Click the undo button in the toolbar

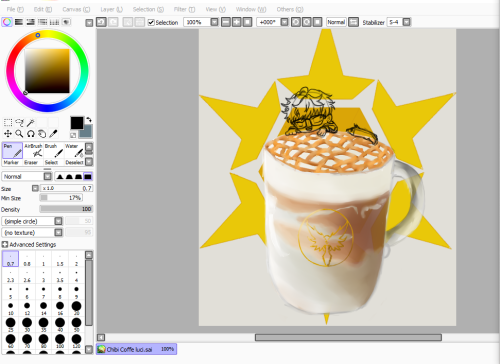pos(101,22)
